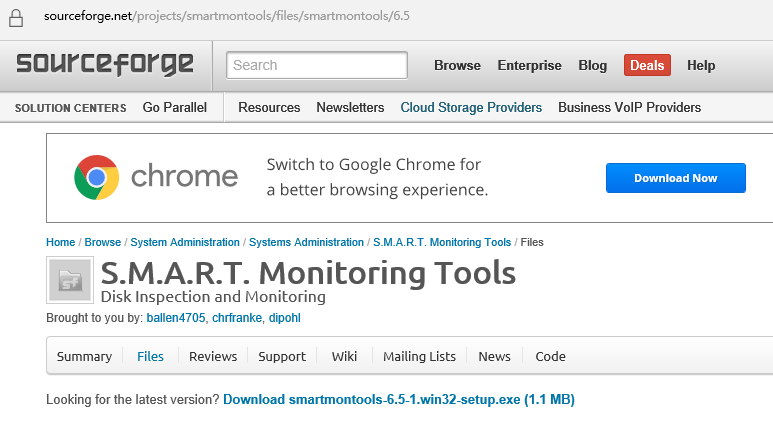Click the Chrome logo in the ad
Image resolution: width=773 pixels, height=427 pixels.
pyautogui.click(x=97, y=178)
